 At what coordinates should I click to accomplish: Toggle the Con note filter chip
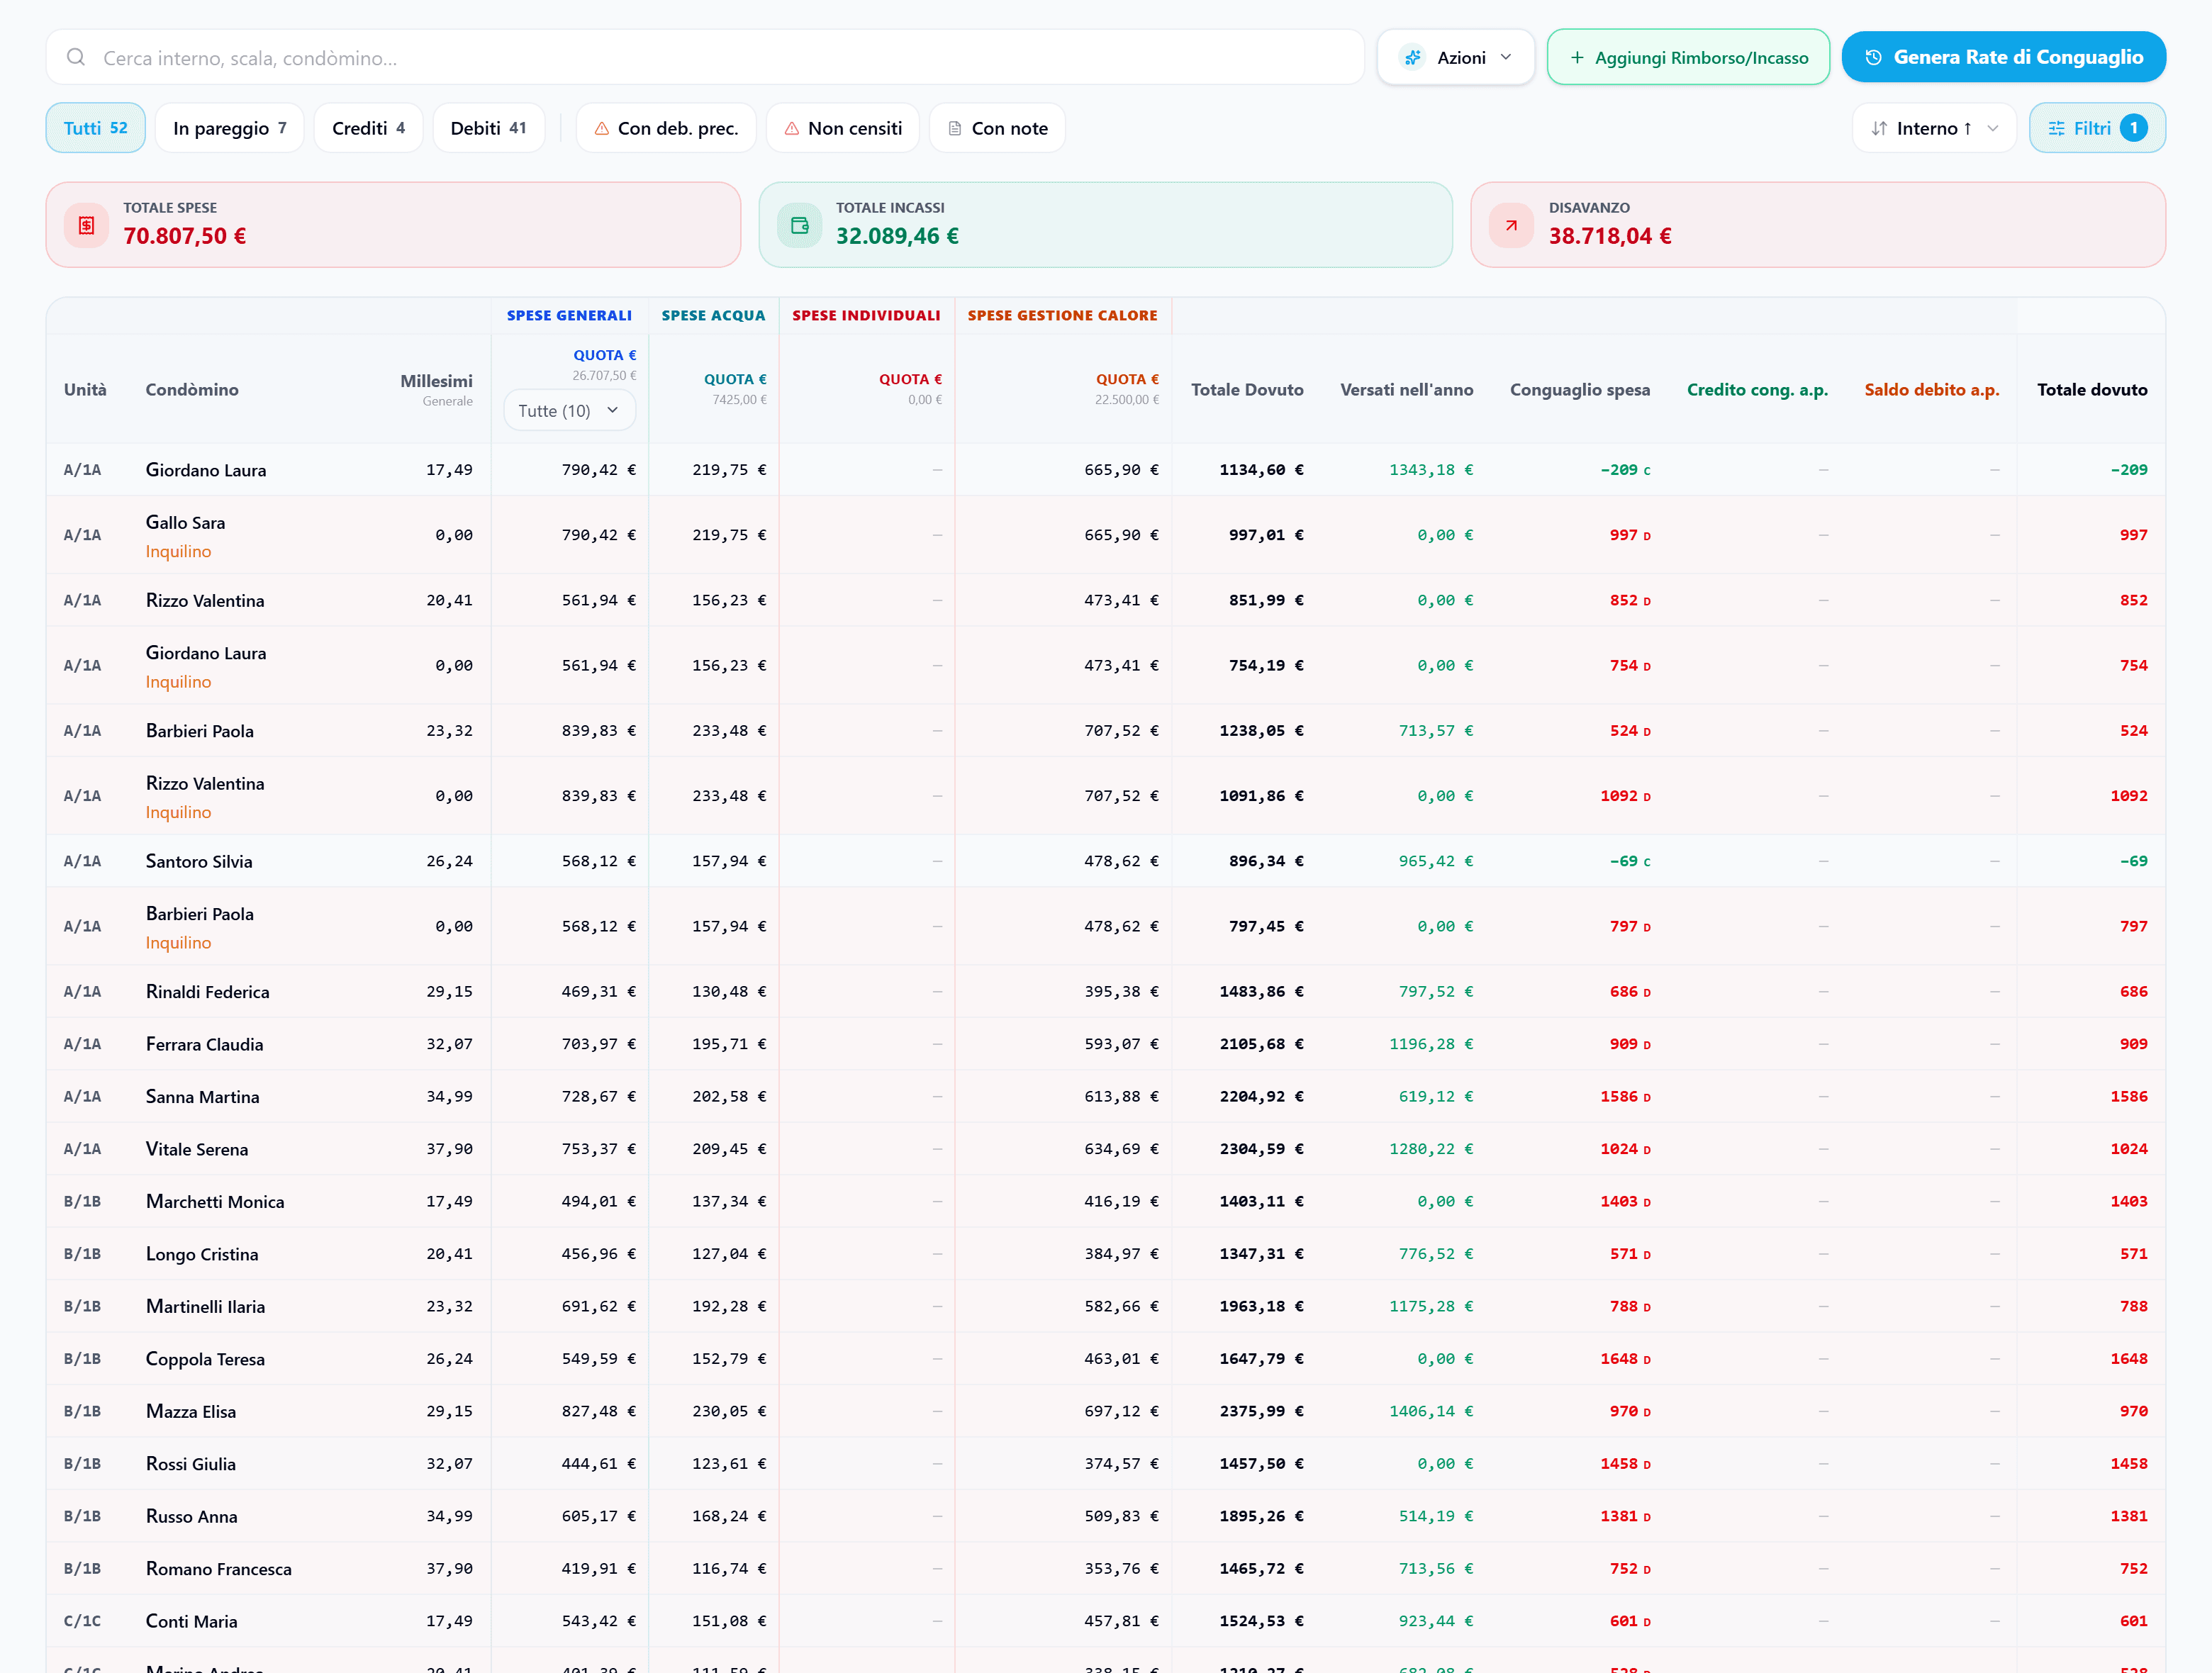point(998,128)
